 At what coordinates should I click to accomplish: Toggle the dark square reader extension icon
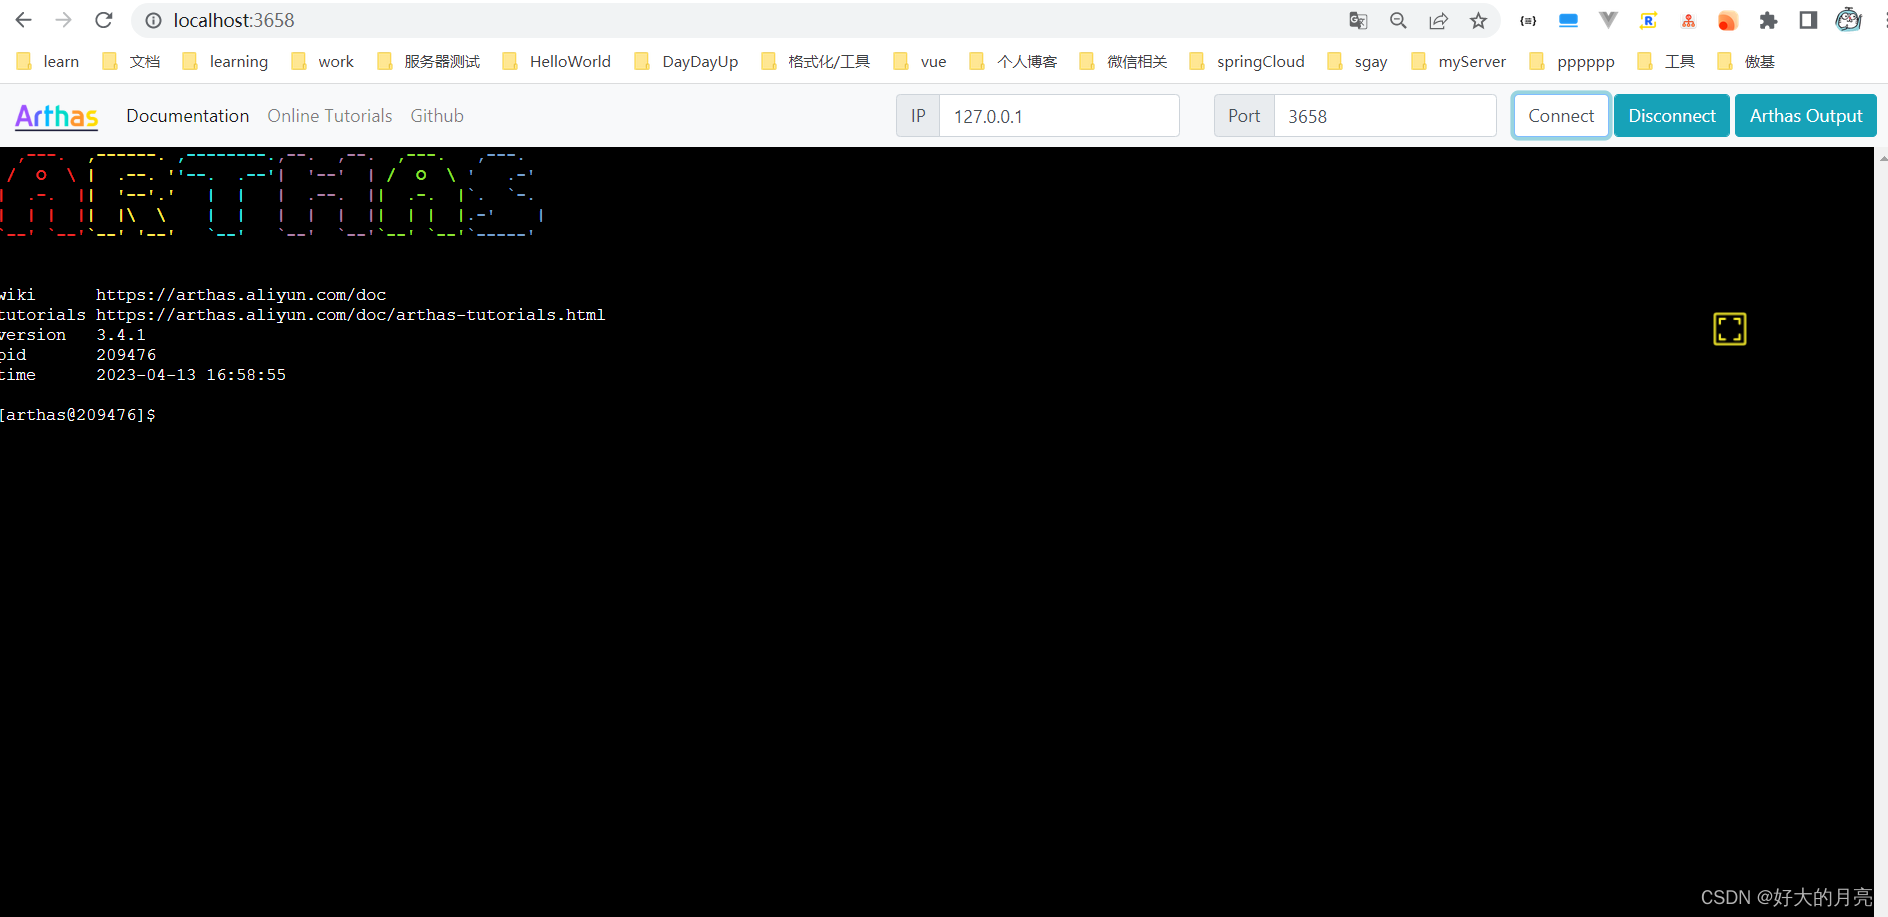(x=1808, y=20)
